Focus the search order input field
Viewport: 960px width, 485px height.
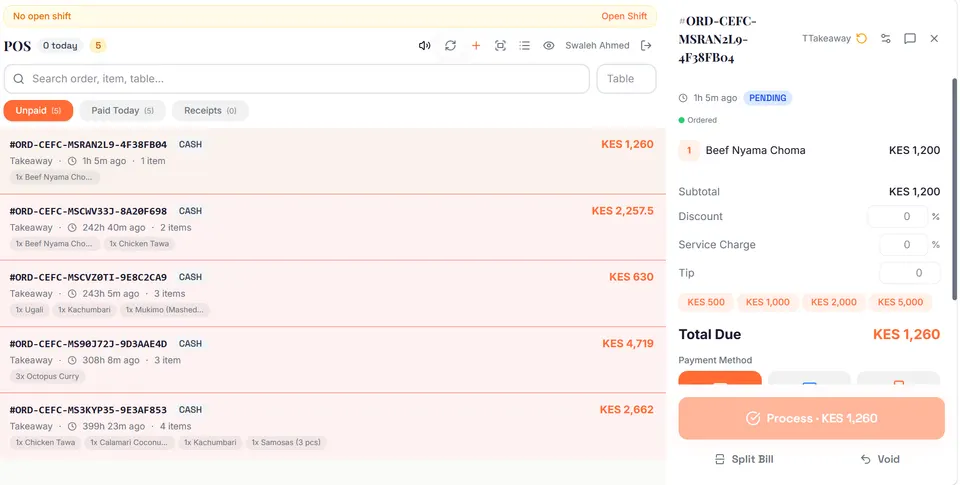[297, 79]
